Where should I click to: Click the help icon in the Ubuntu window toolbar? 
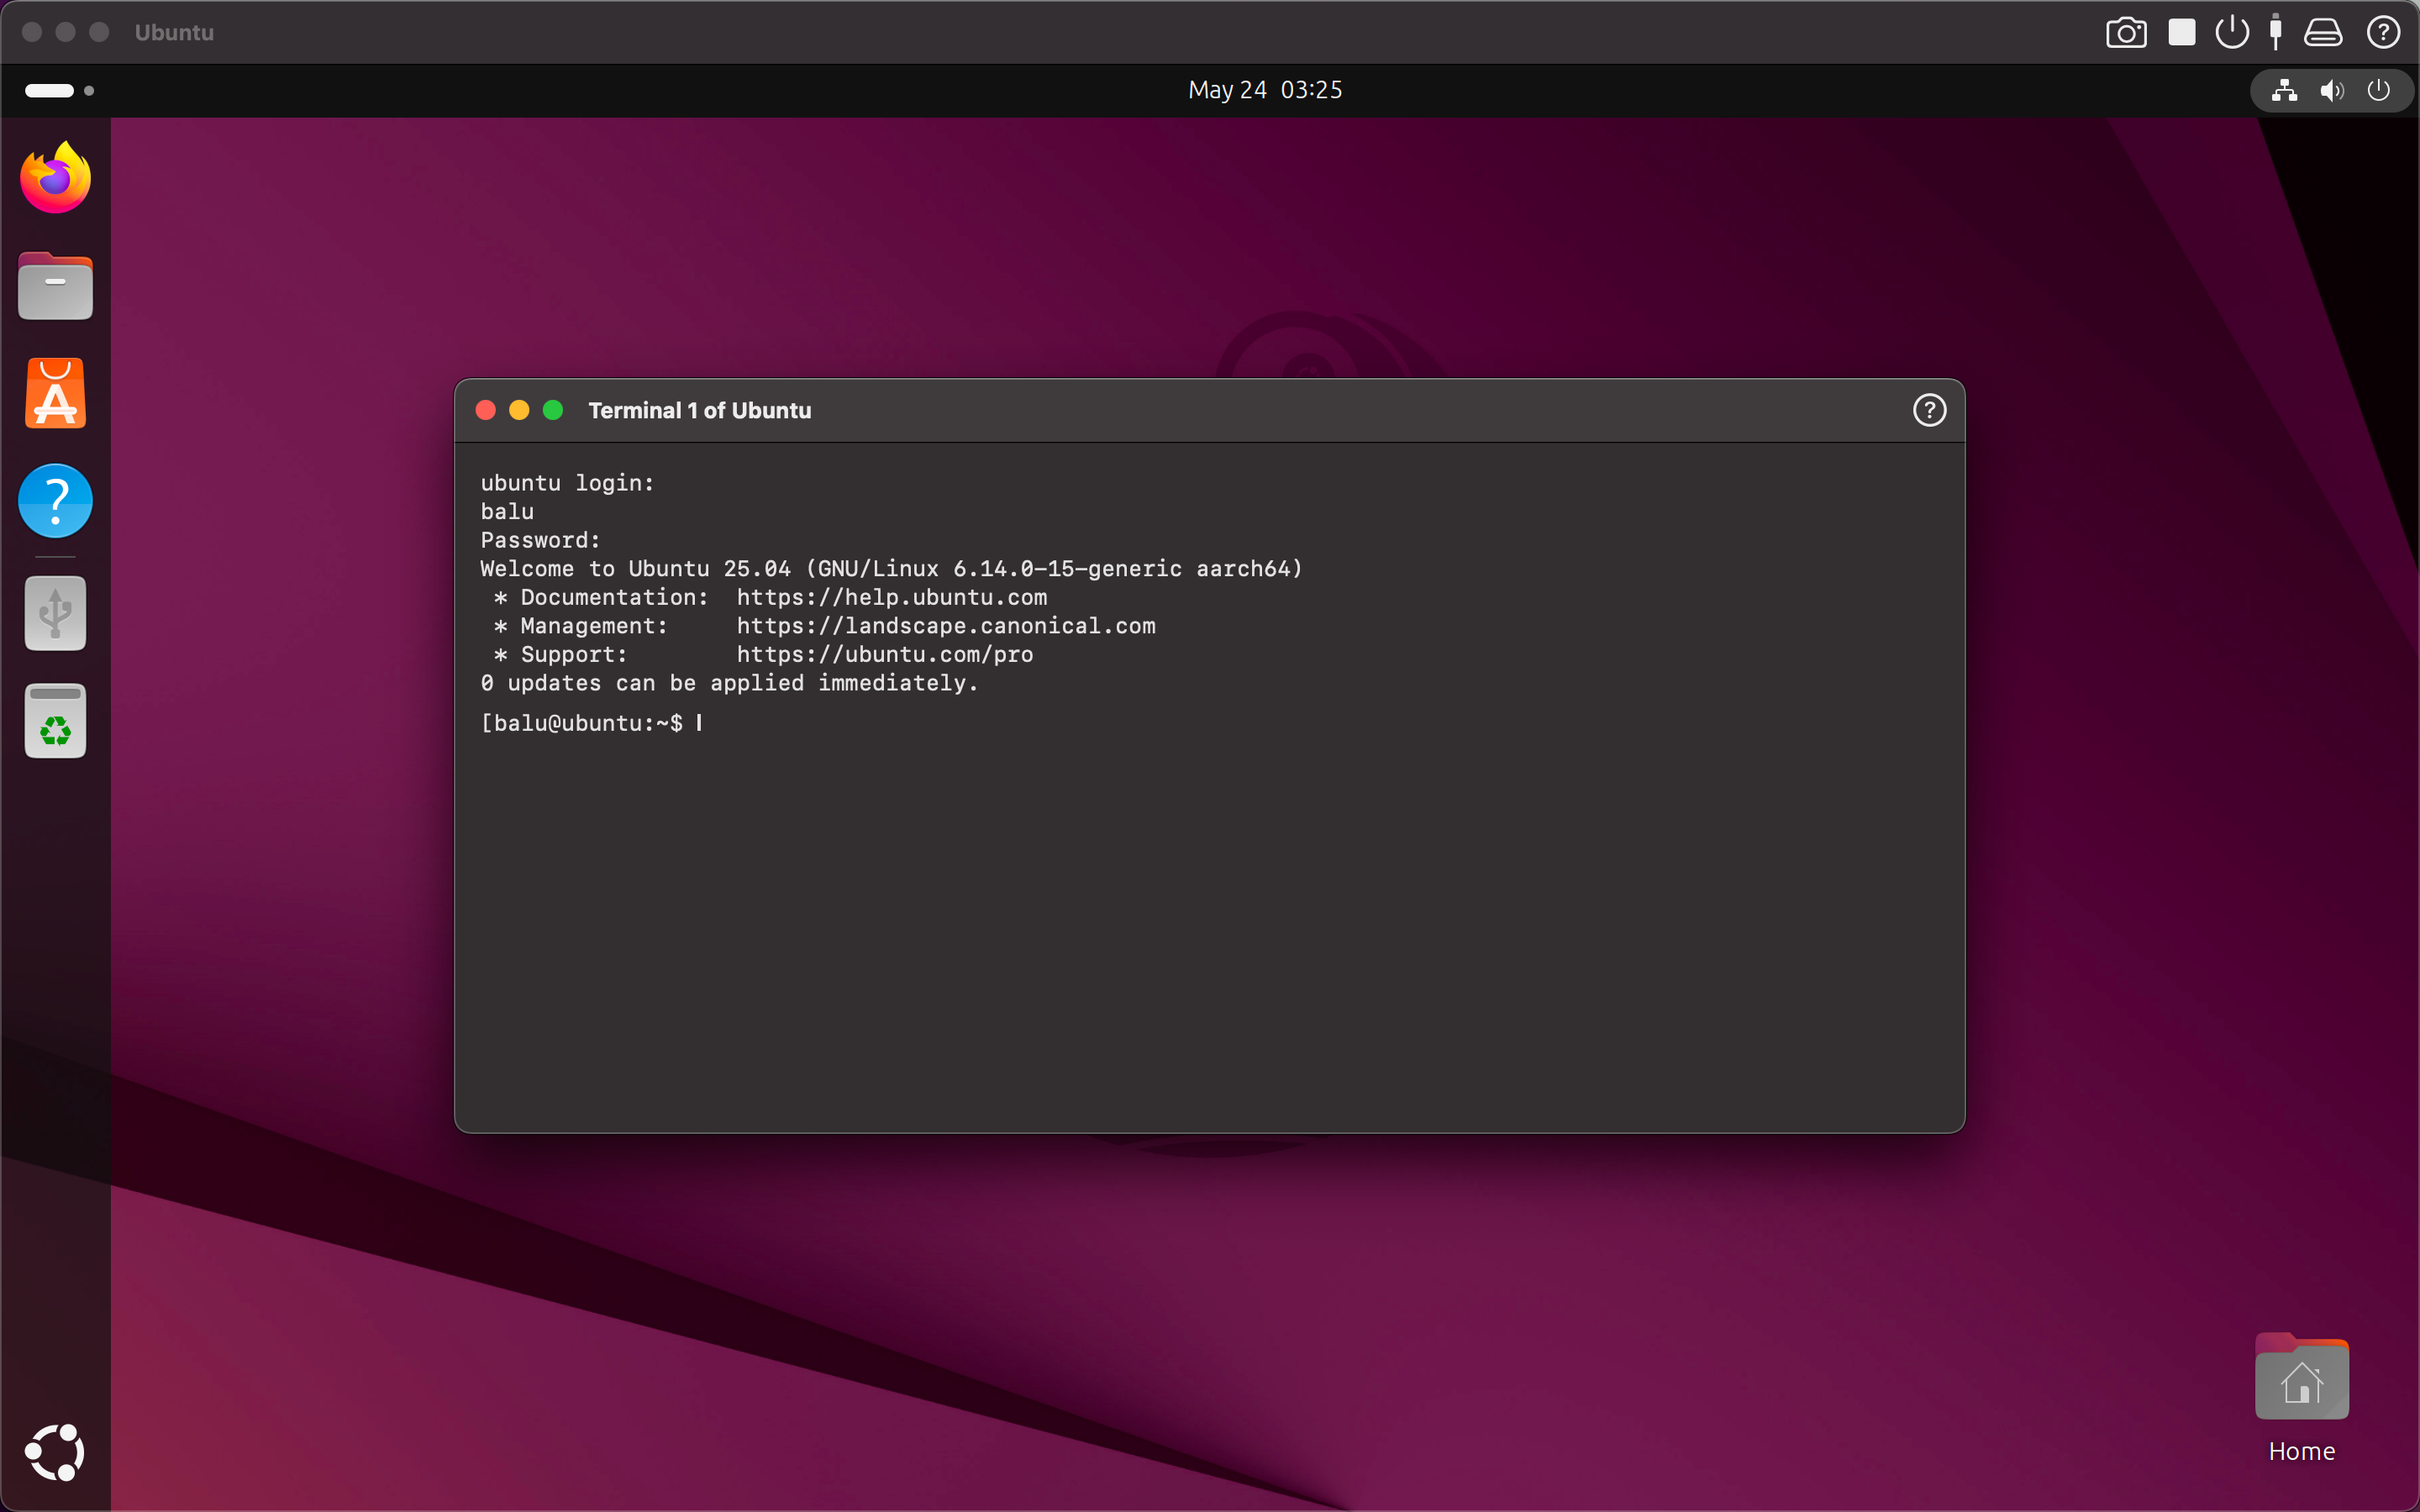pyautogui.click(x=2383, y=33)
